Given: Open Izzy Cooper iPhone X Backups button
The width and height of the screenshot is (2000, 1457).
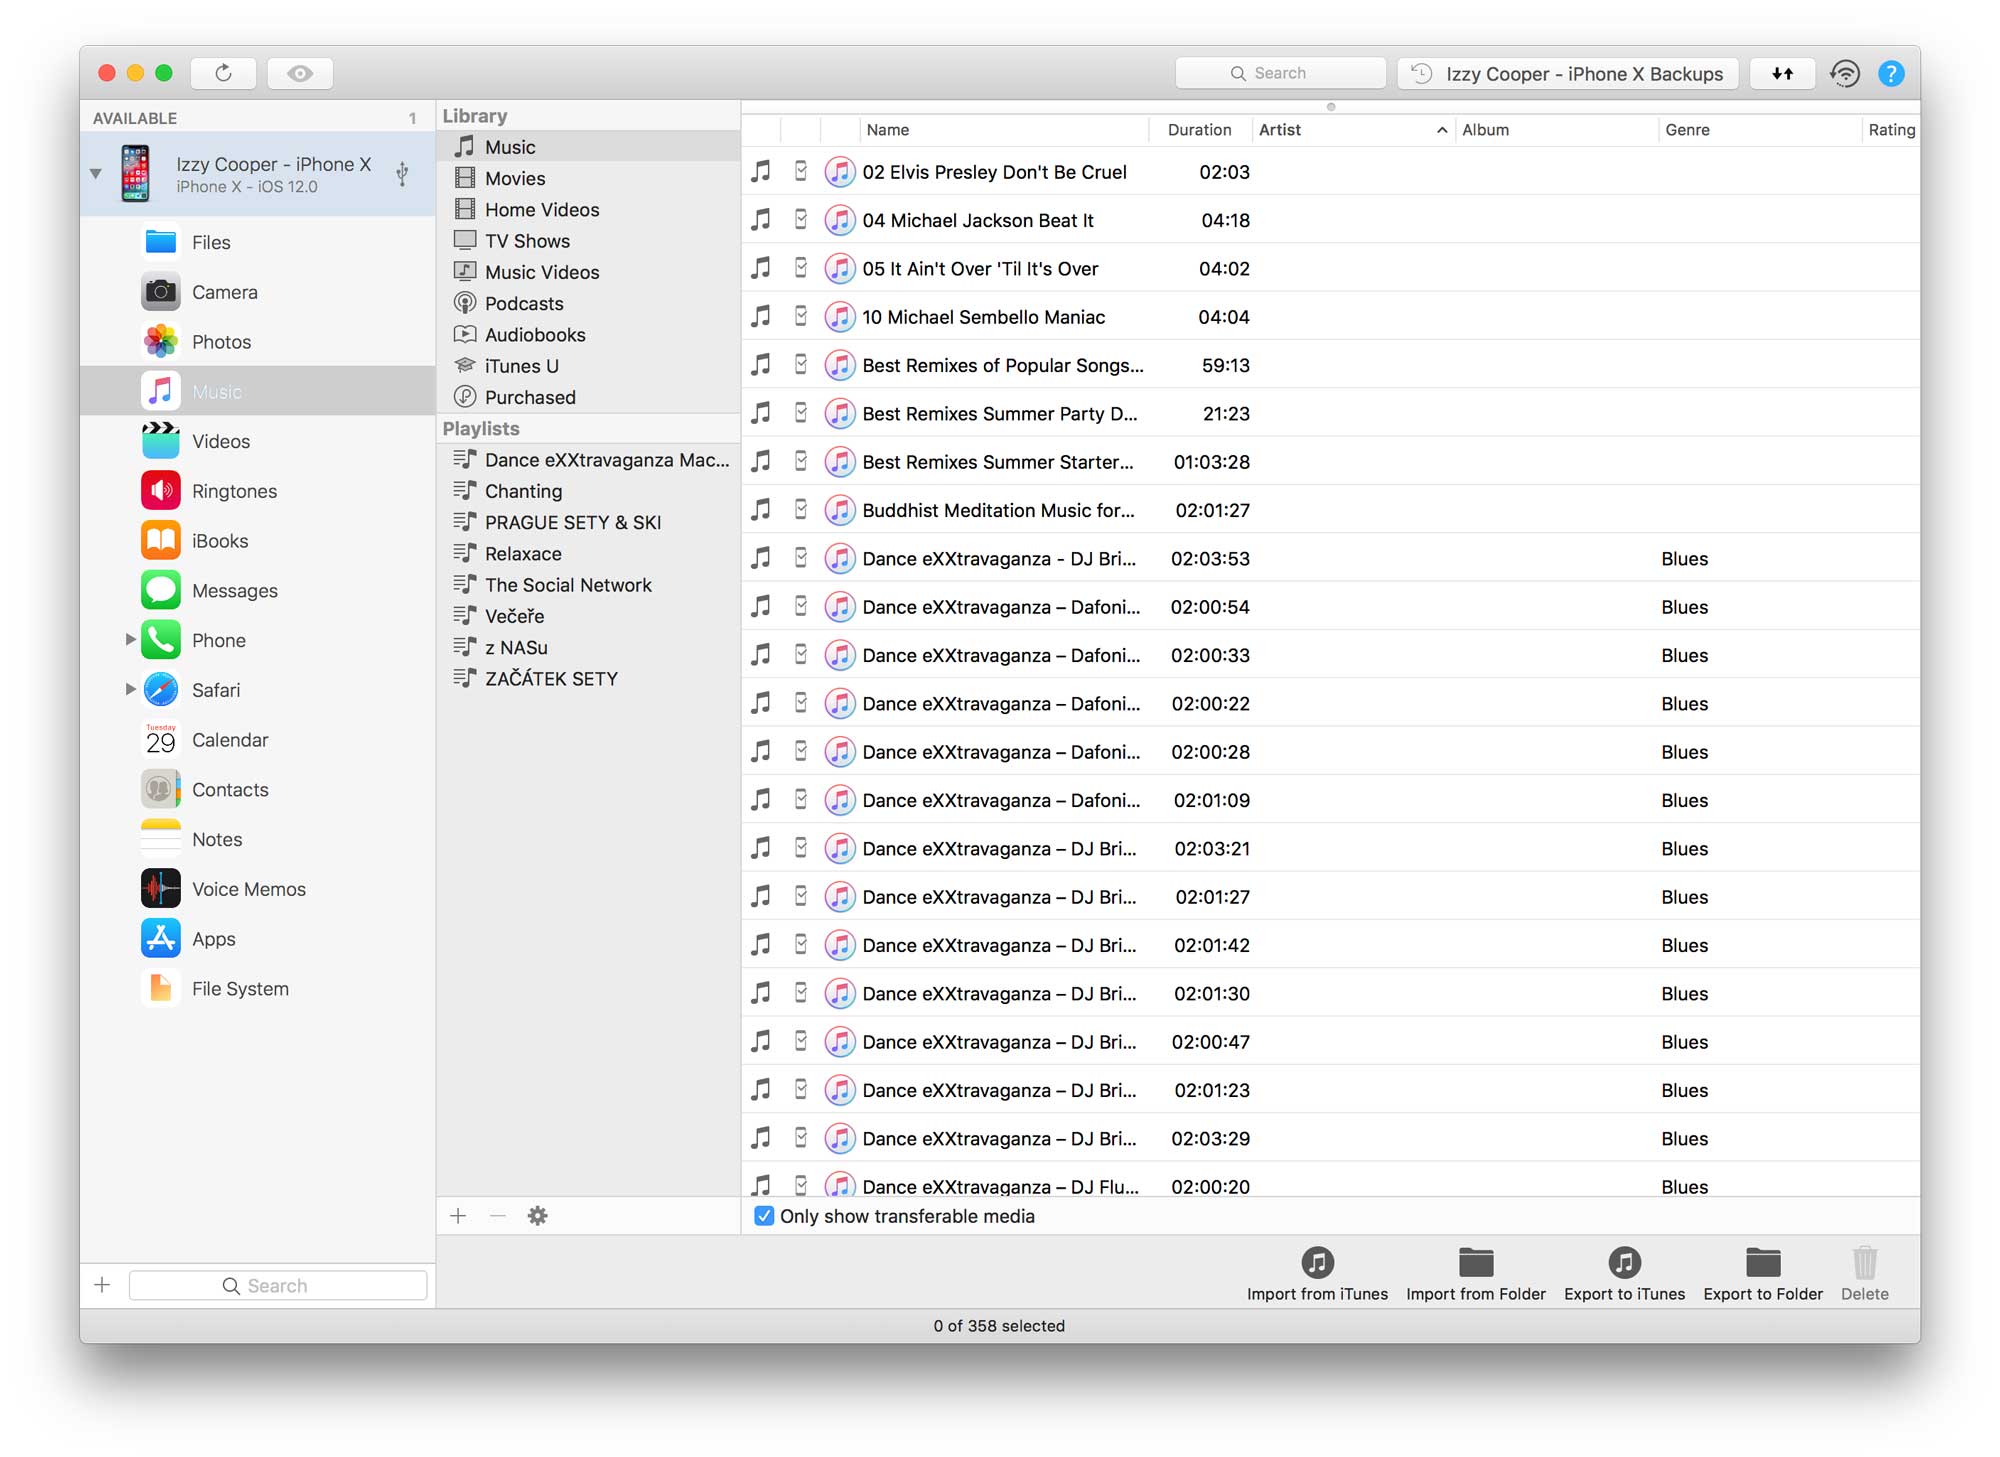Looking at the screenshot, I should tap(1567, 73).
